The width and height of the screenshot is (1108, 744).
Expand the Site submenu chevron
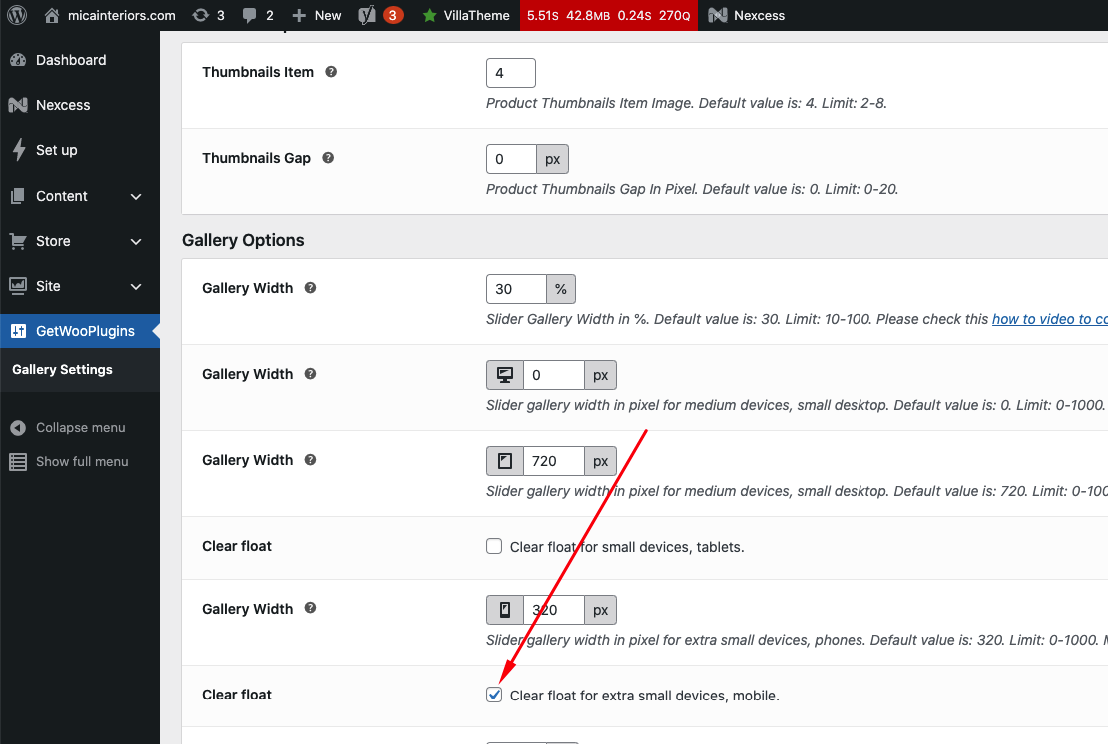tap(136, 286)
